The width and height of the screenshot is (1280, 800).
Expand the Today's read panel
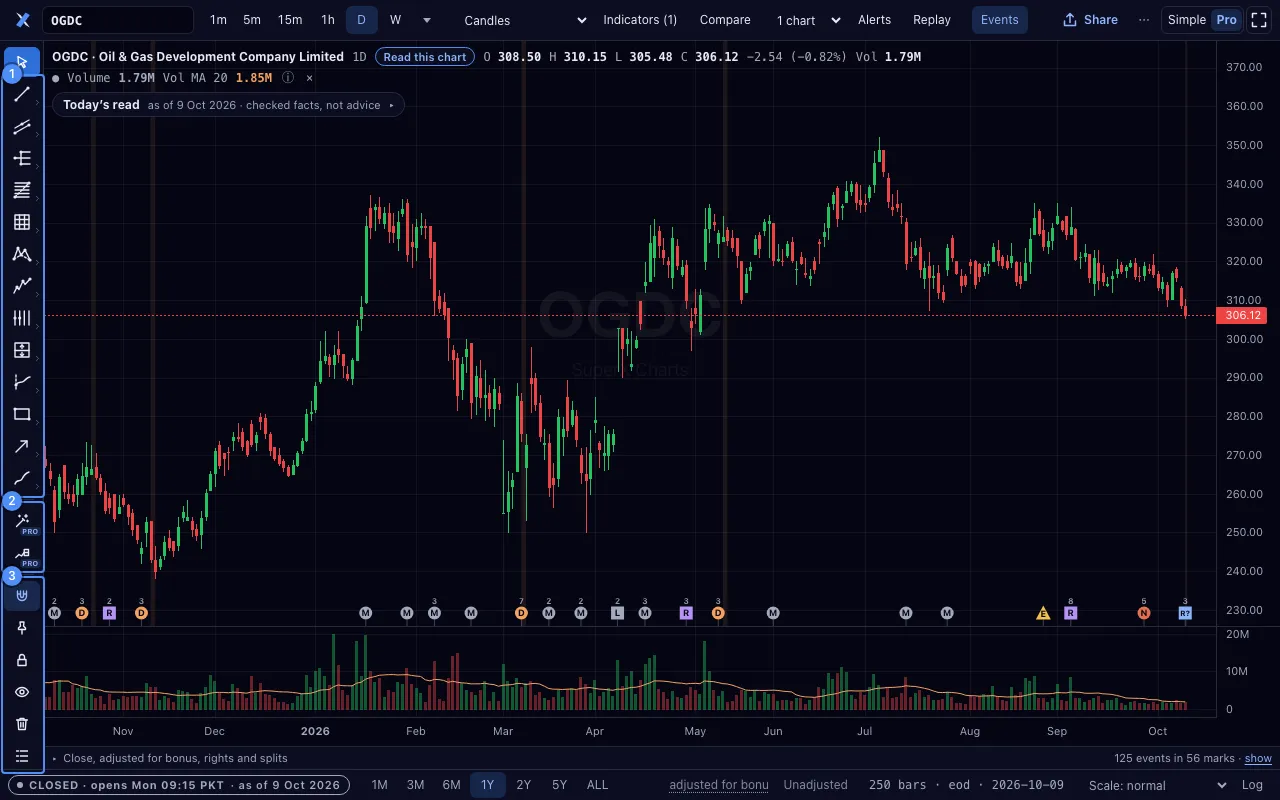(x=228, y=105)
